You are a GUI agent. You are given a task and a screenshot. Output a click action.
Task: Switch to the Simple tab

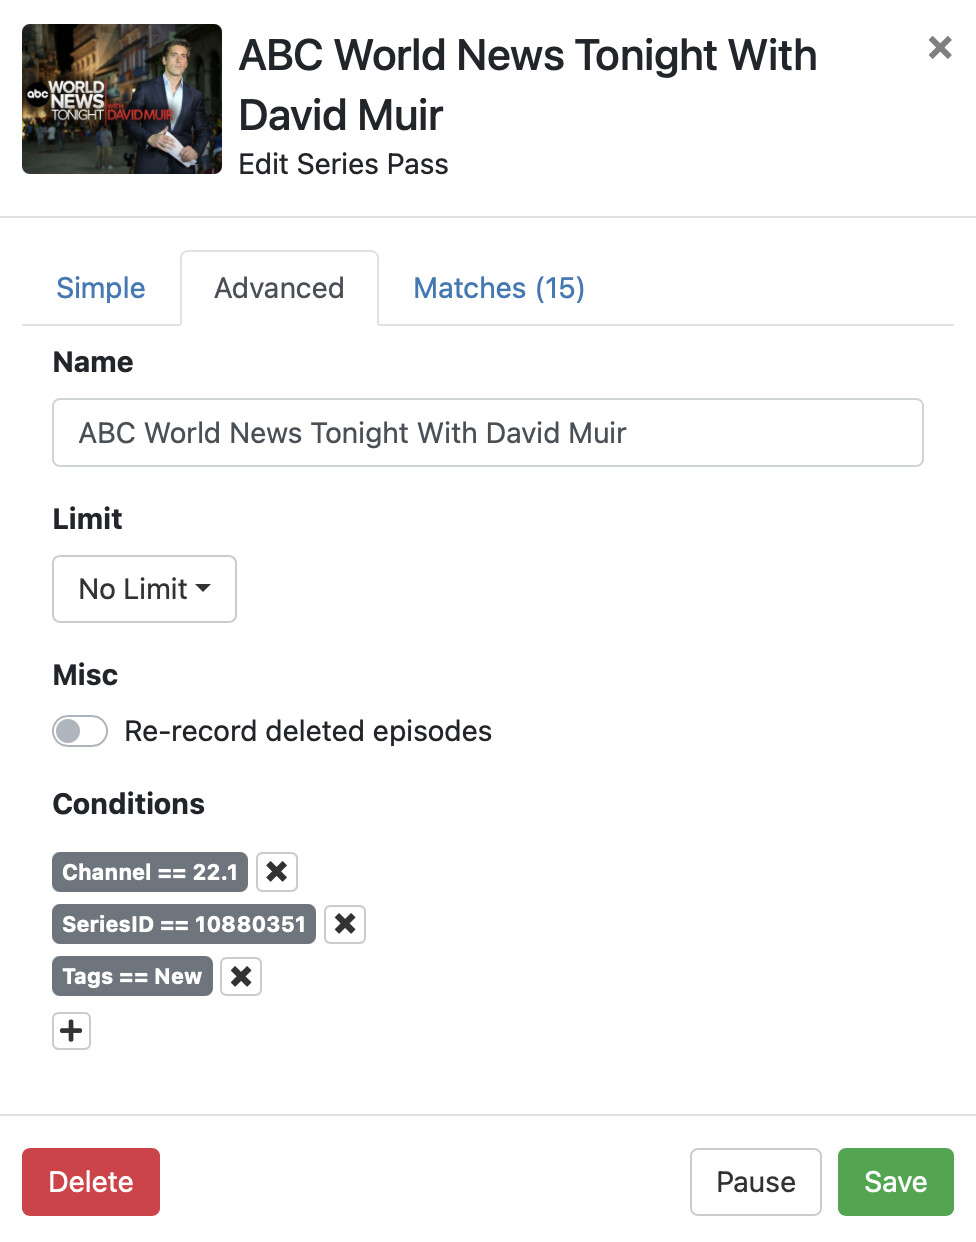101,288
